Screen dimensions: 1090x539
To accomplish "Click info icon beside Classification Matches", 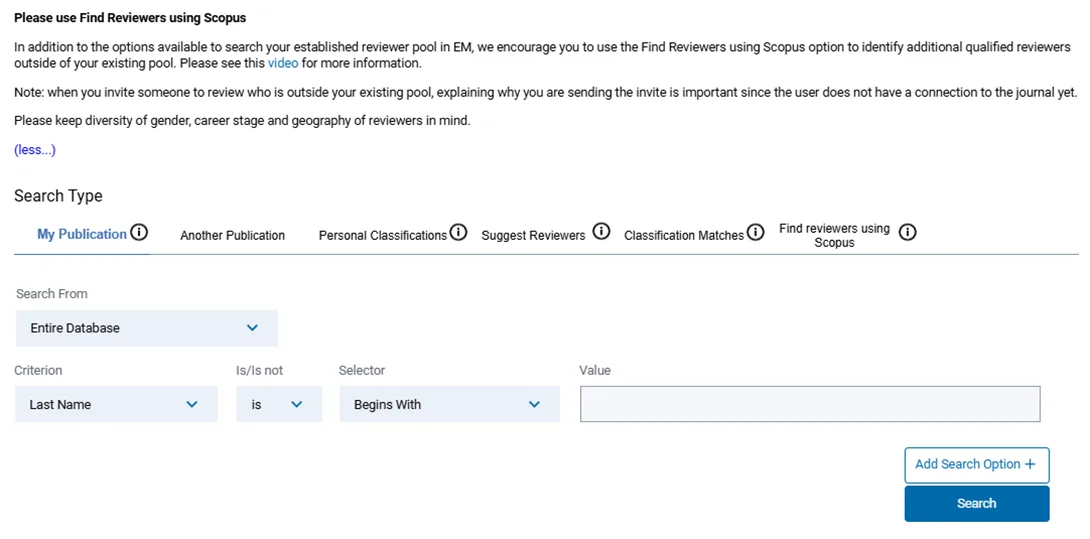I will tap(755, 233).
